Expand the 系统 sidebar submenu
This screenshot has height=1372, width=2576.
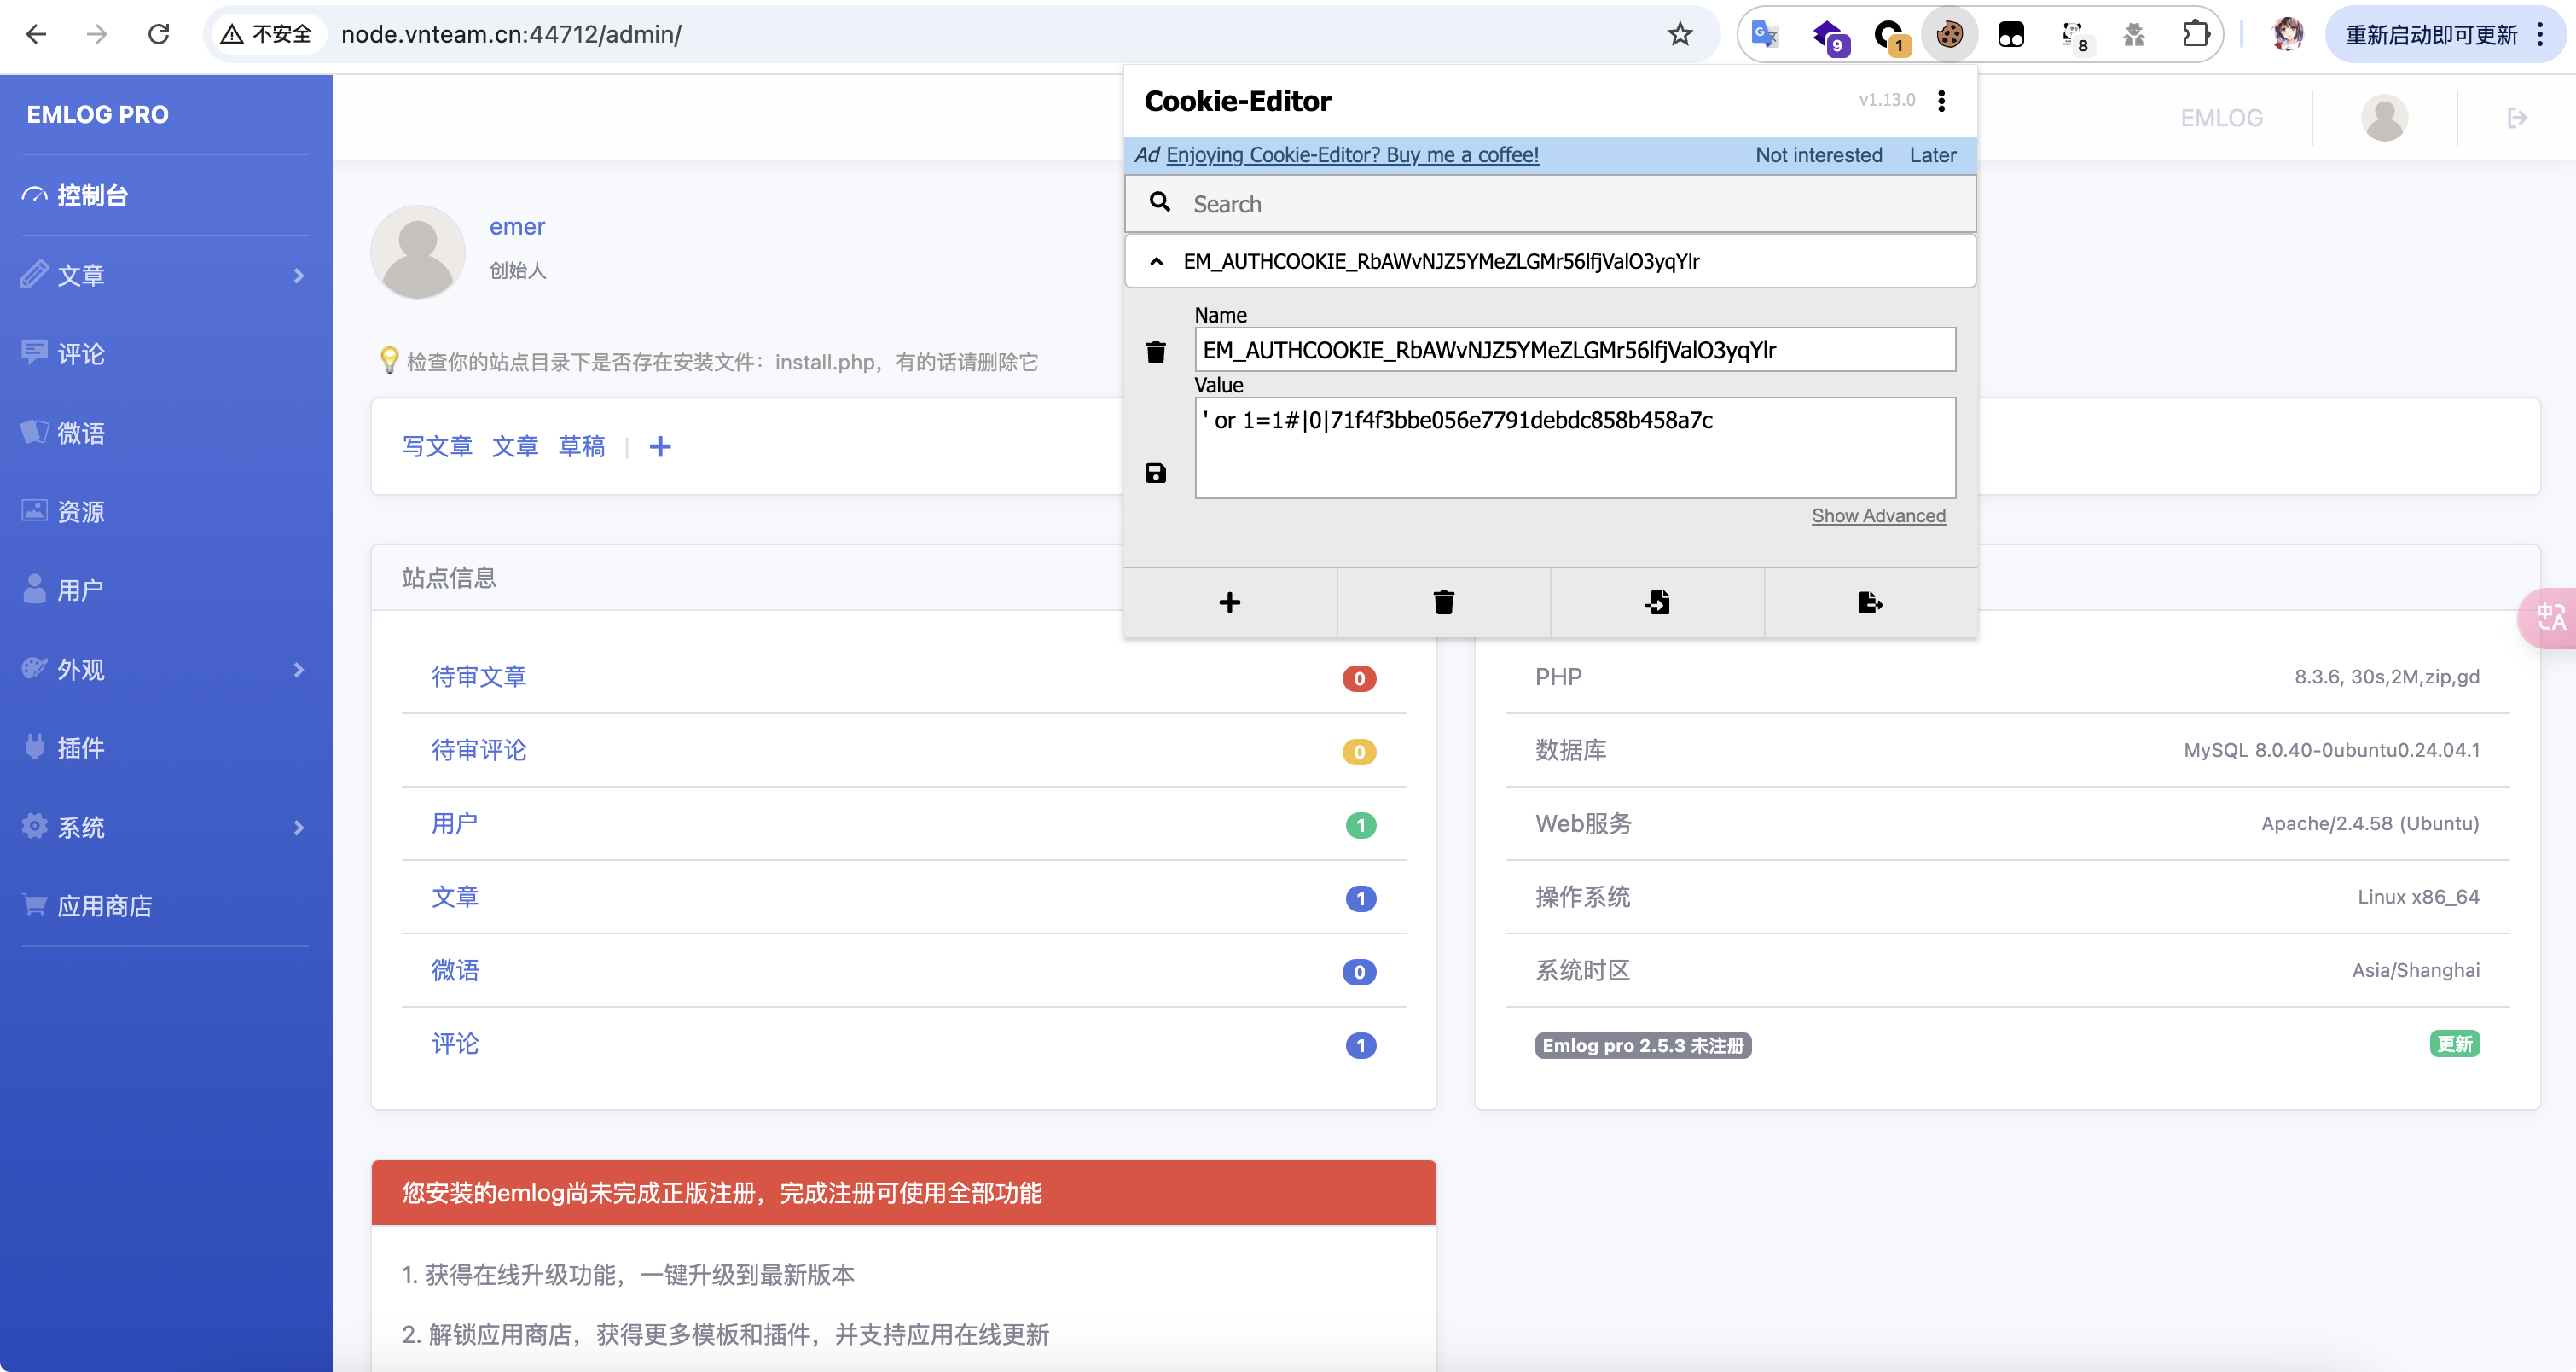pyautogui.click(x=298, y=827)
